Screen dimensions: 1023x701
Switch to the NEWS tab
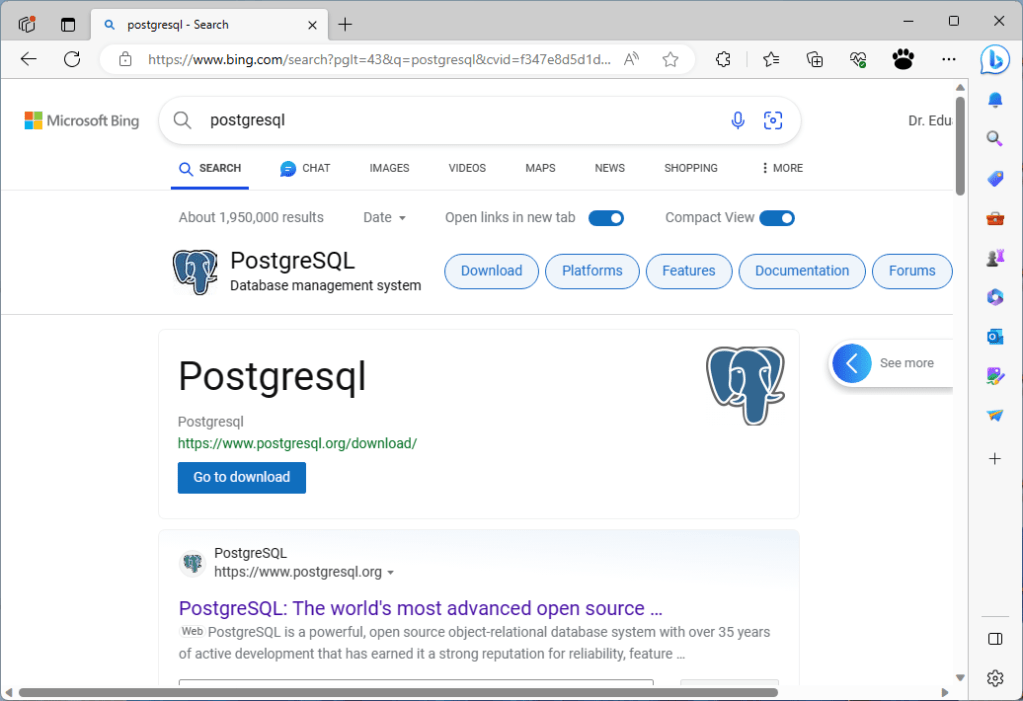pos(609,168)
